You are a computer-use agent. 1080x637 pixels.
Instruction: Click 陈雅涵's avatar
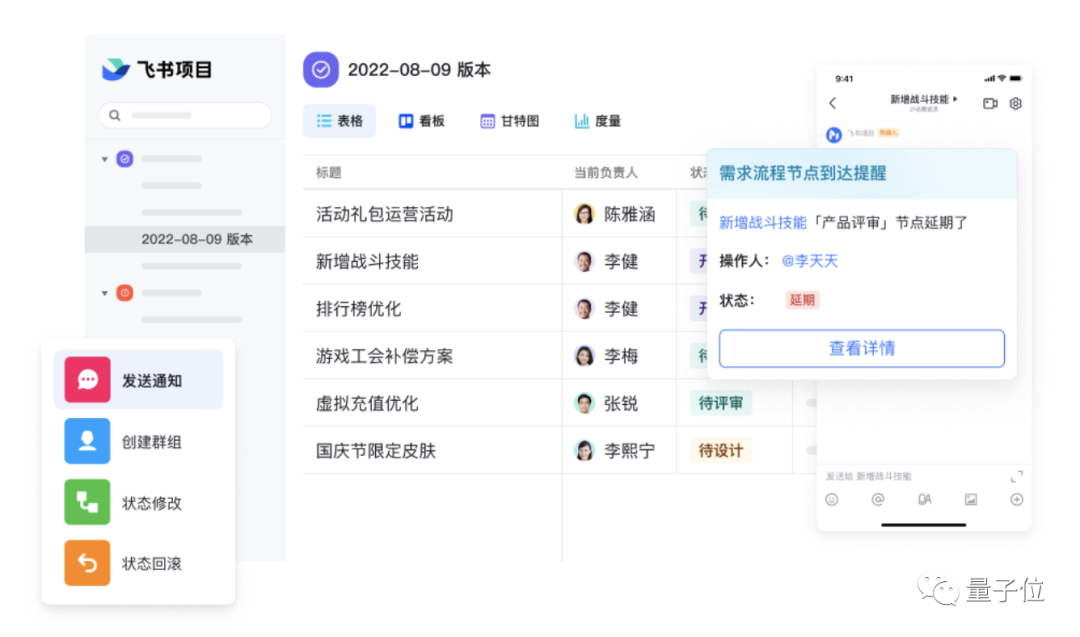[x=585, y=214]
